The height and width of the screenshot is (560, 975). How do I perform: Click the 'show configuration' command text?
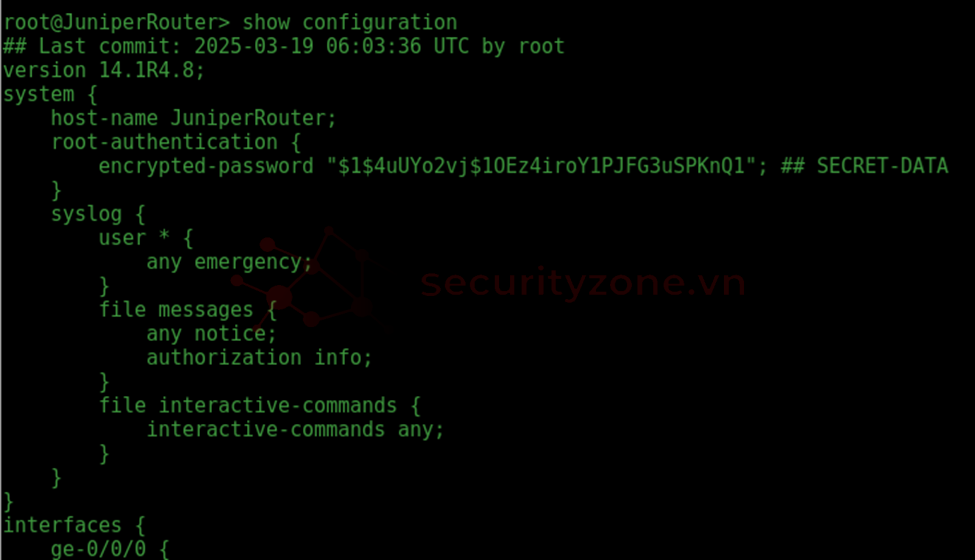click(349, 23)
